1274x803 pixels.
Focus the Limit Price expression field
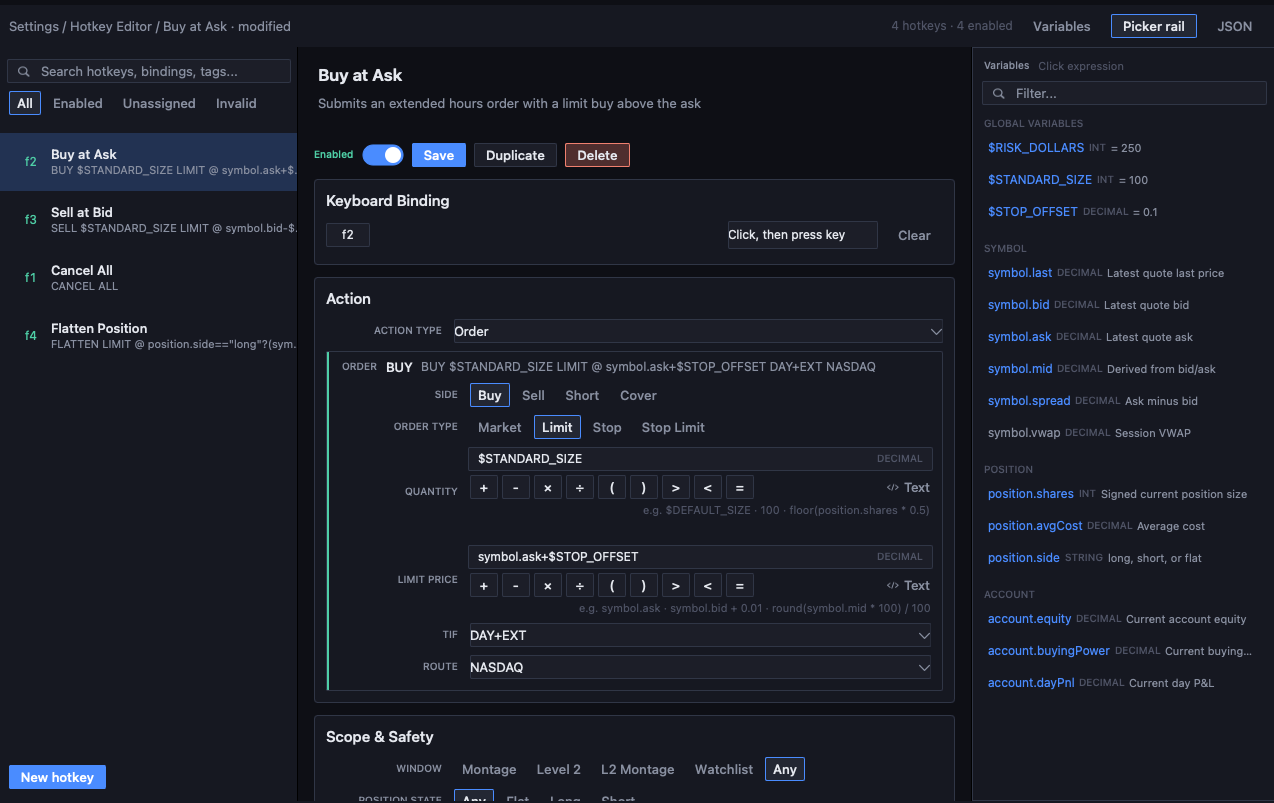pyautogui.click(x=700, y=556)
